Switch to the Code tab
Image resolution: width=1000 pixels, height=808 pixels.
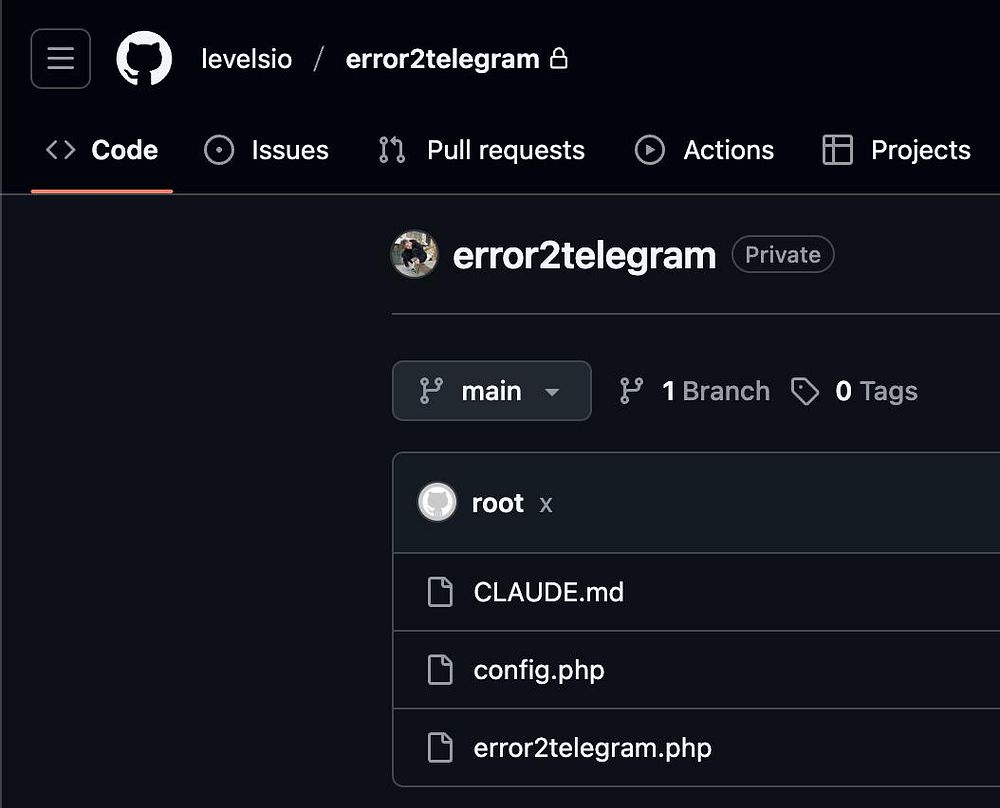(102, 150)
